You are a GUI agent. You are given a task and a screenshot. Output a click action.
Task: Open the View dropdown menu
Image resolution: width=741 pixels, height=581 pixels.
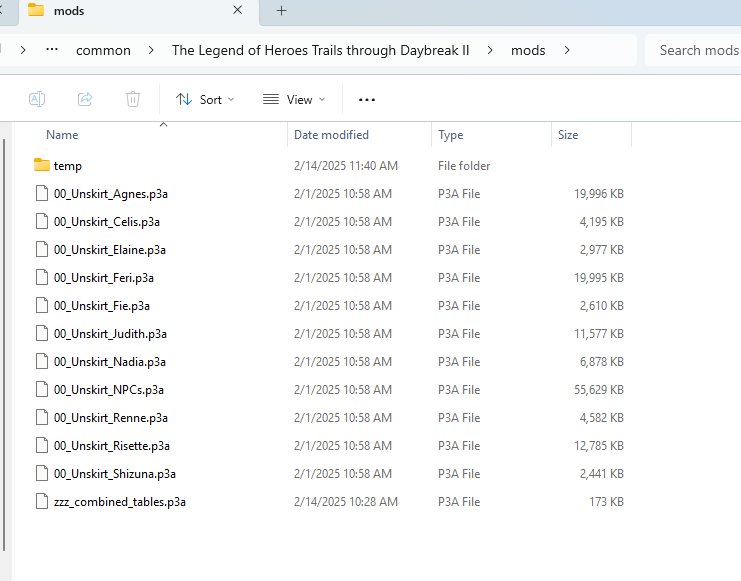[x=294, y=100]
